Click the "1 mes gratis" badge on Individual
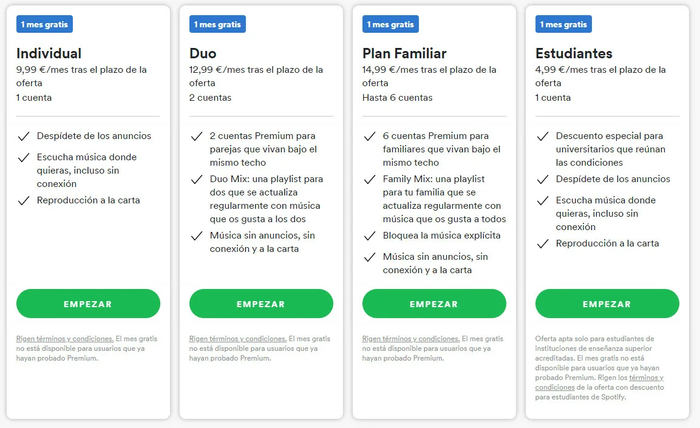Viewport: 700px width, 428px height. (45, 23)
